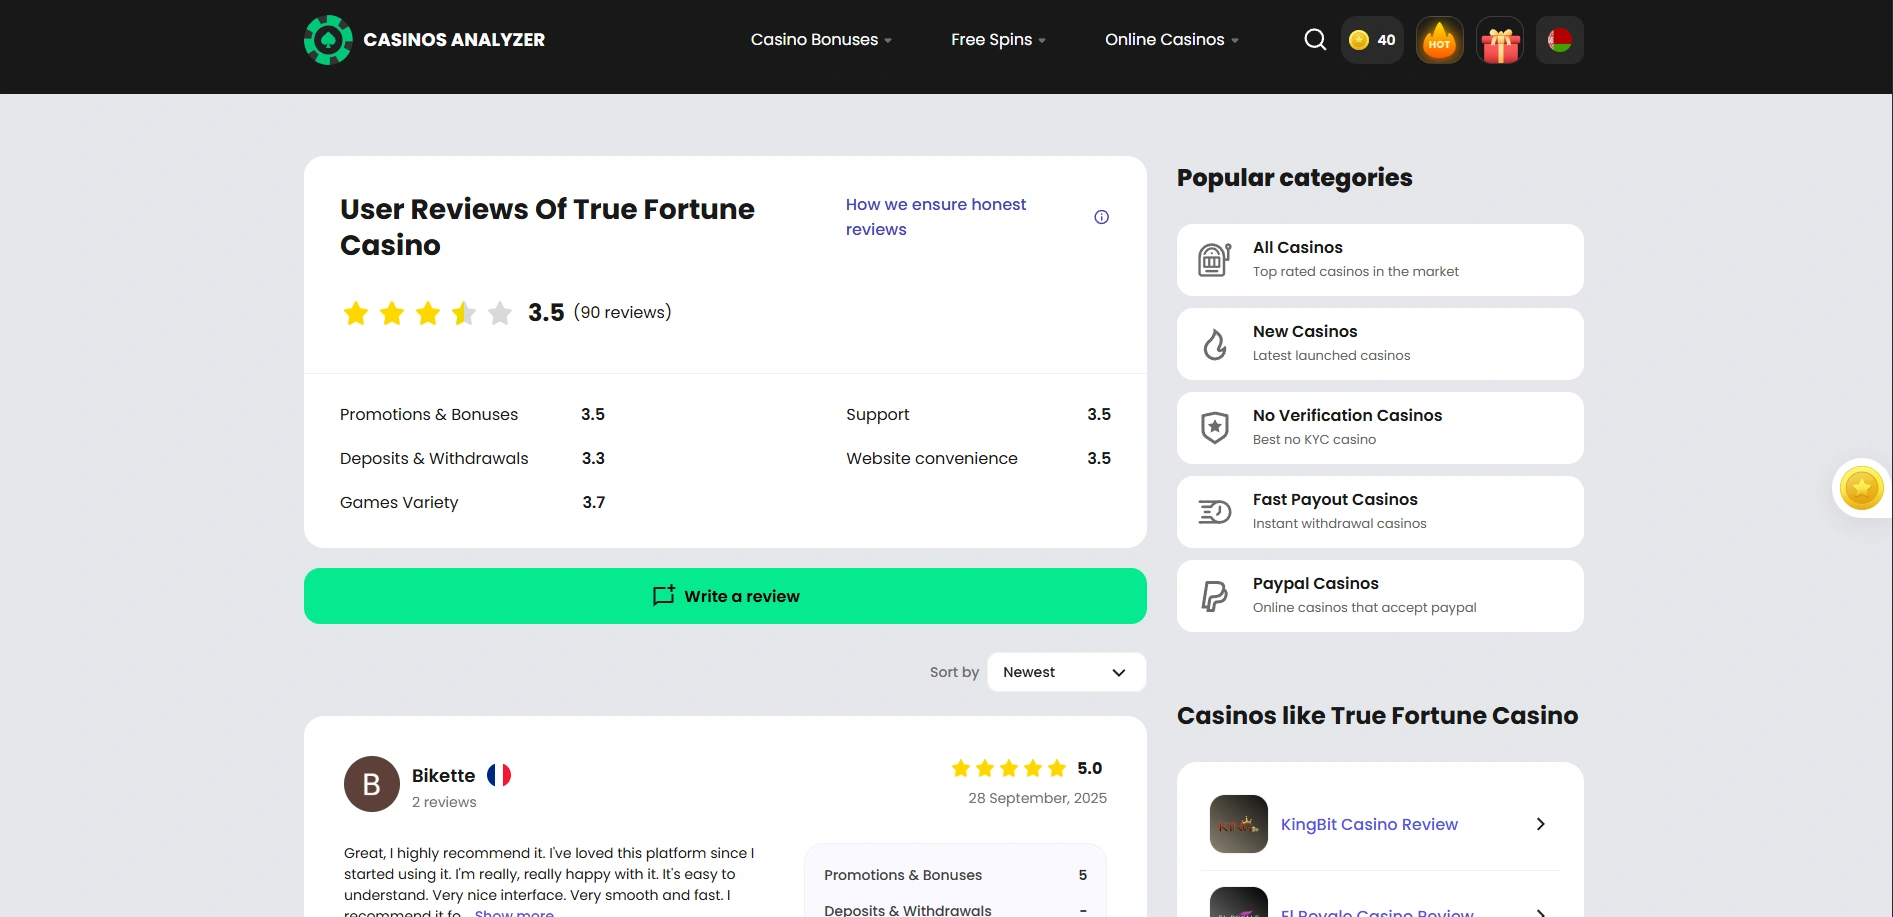The width and height of the screenshot is (1893, 917).
Task: Click the PayPal icon for Paypal Casinos
Action: [x=1215, y=596]
